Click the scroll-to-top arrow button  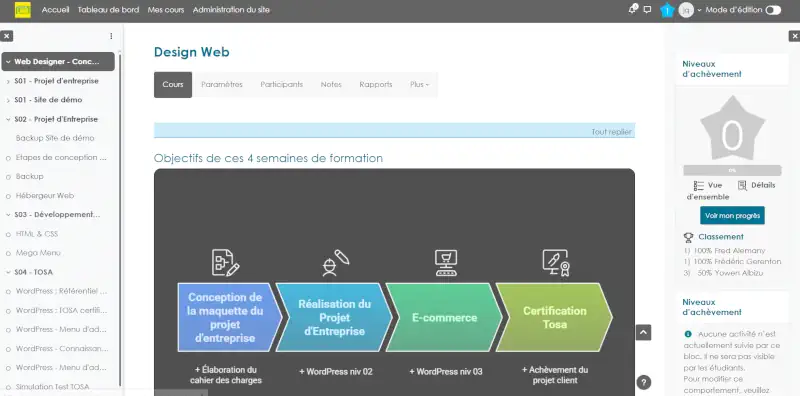pos(643,332)
